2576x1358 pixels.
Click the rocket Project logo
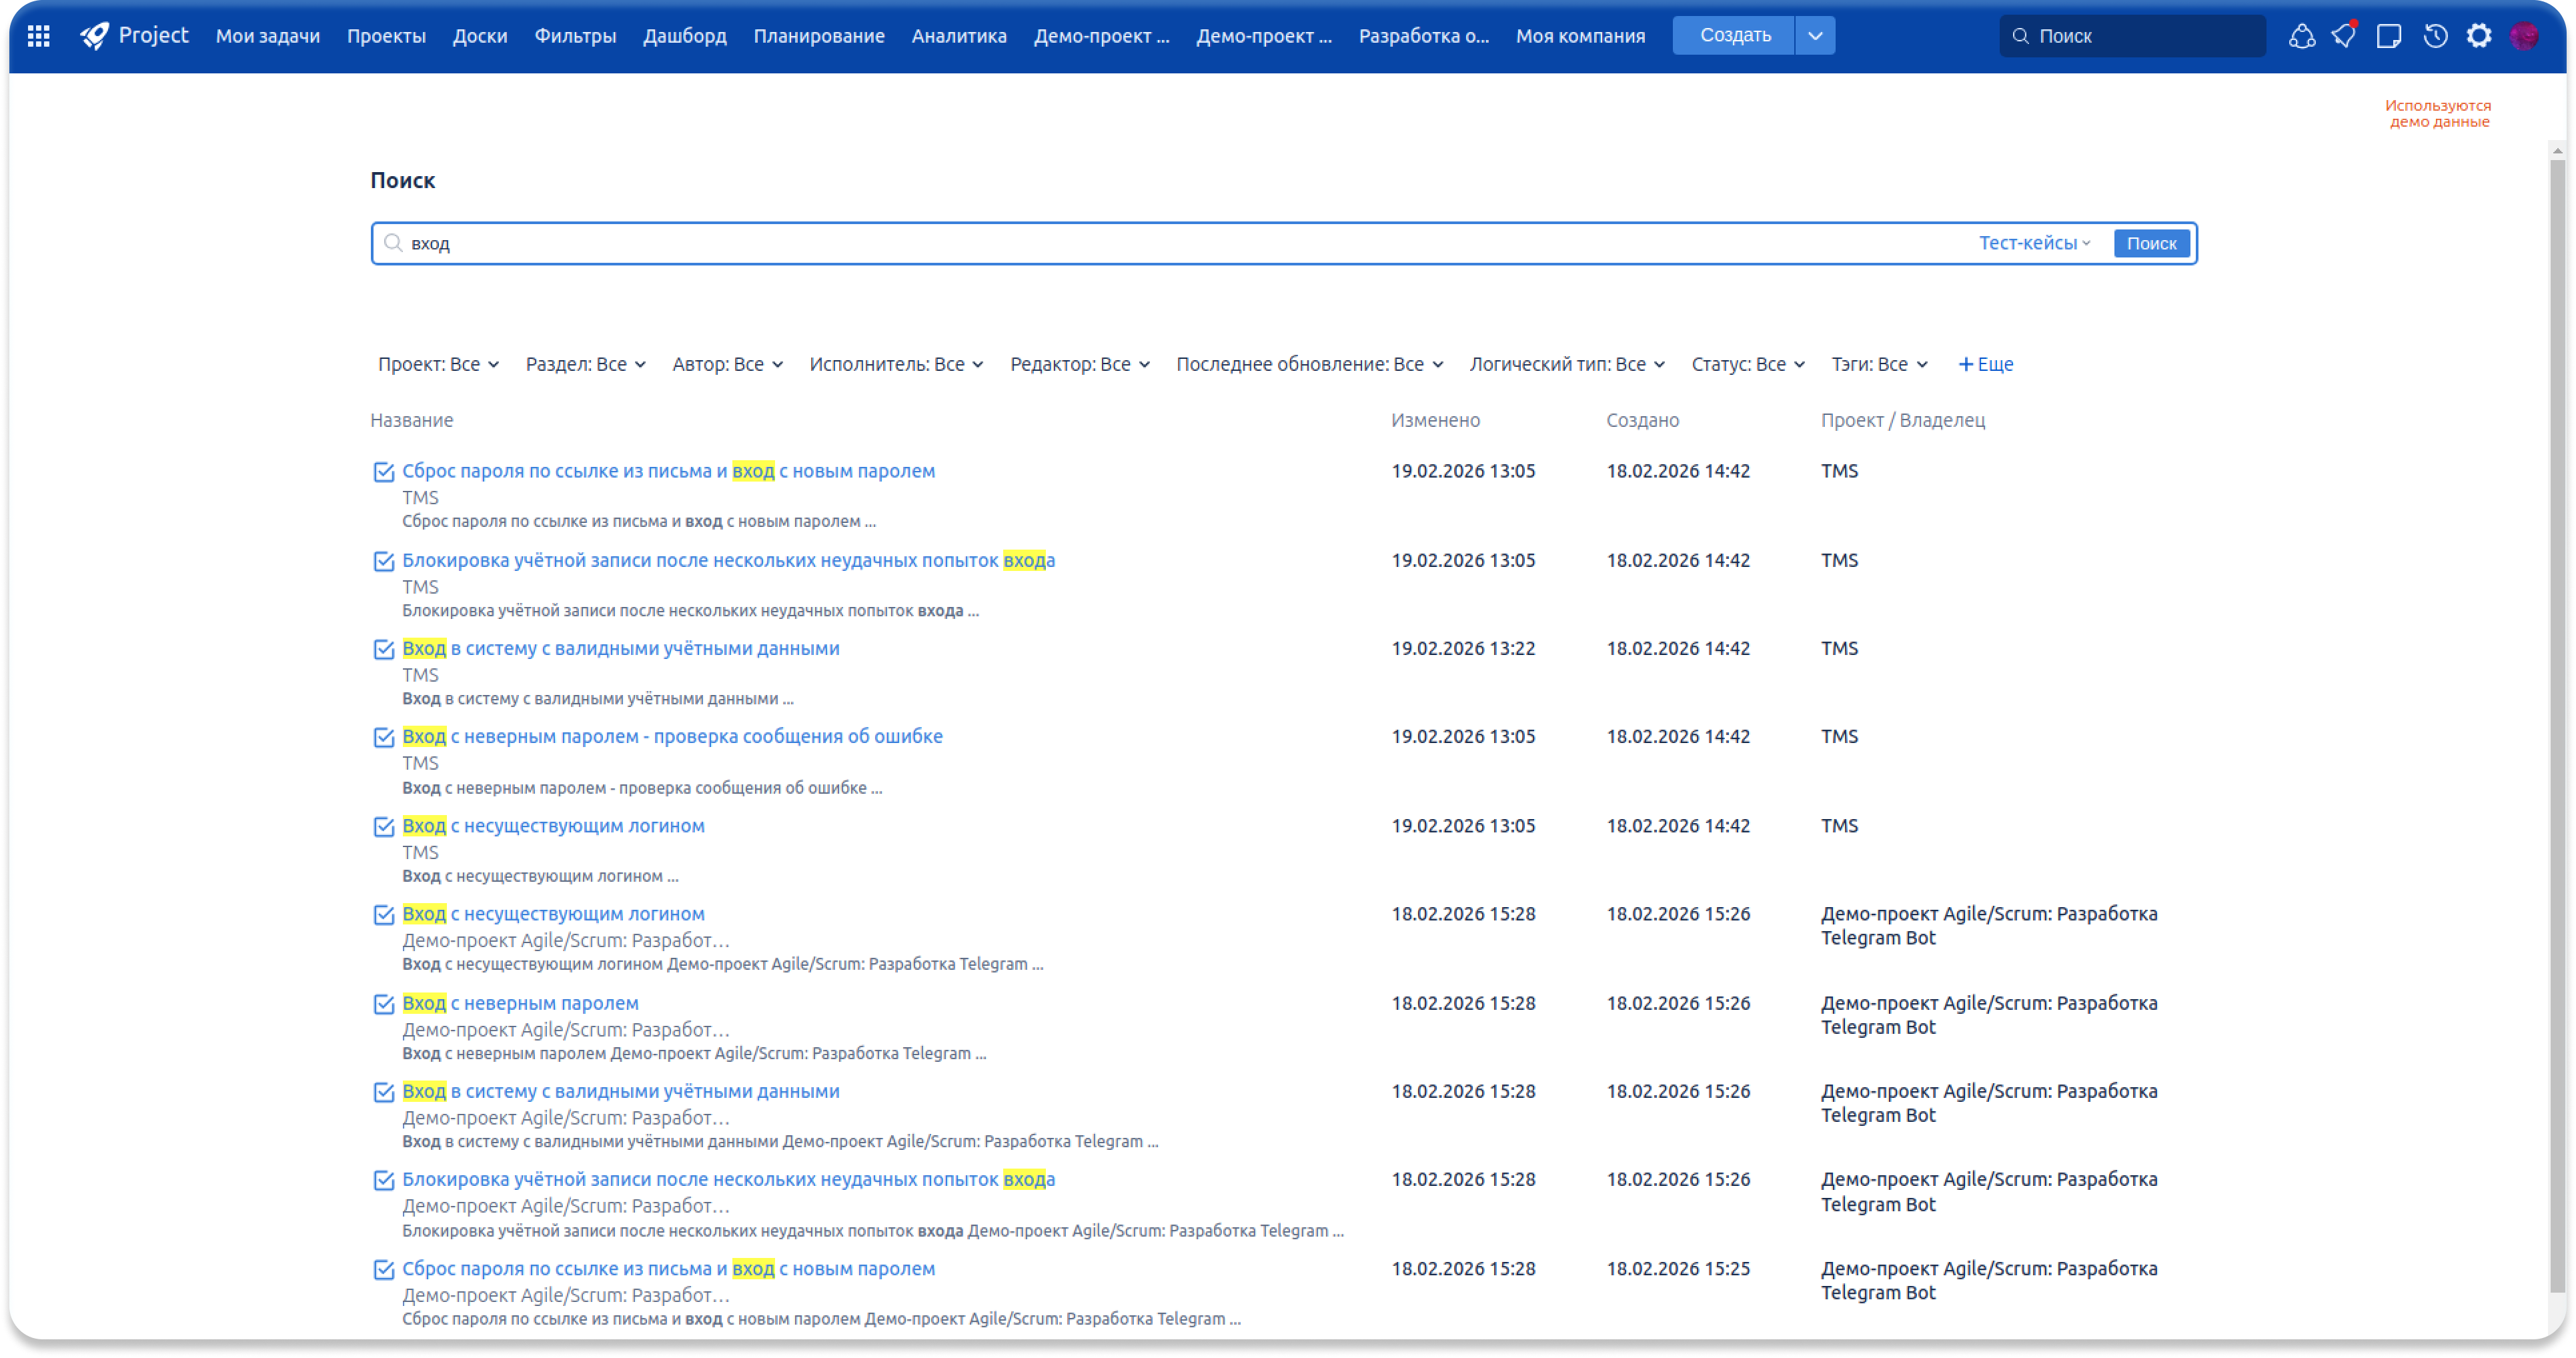coord(95,36)
